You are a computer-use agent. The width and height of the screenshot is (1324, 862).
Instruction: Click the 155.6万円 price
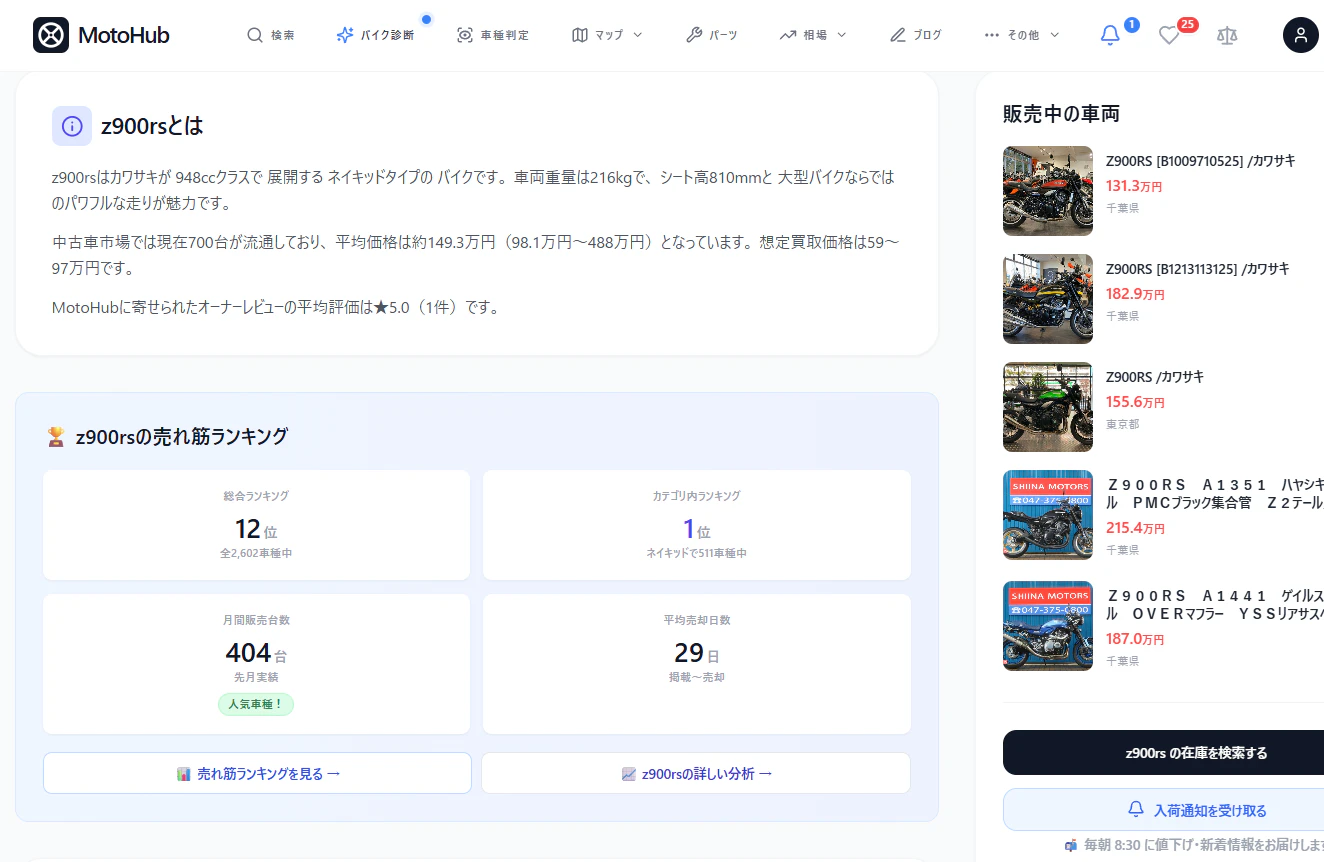click(1135, 402)
